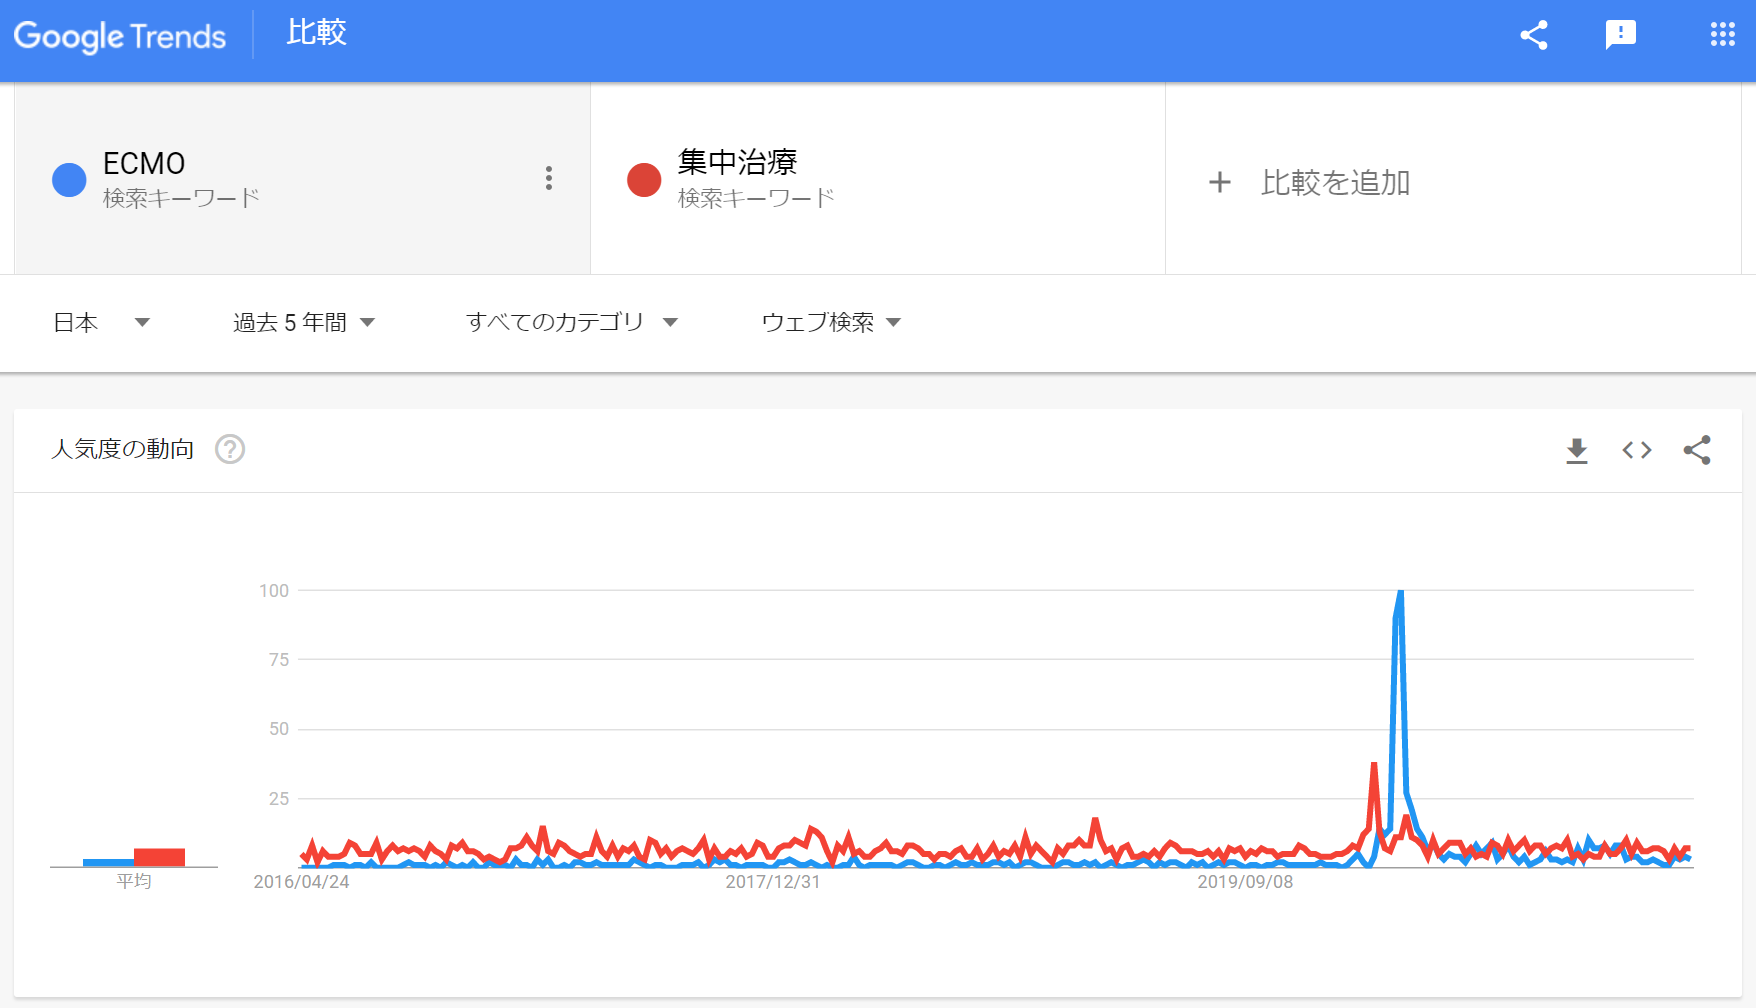Select the 集中治療 search term box
Screen dimensions: 1756x1008
click(878, 178)
